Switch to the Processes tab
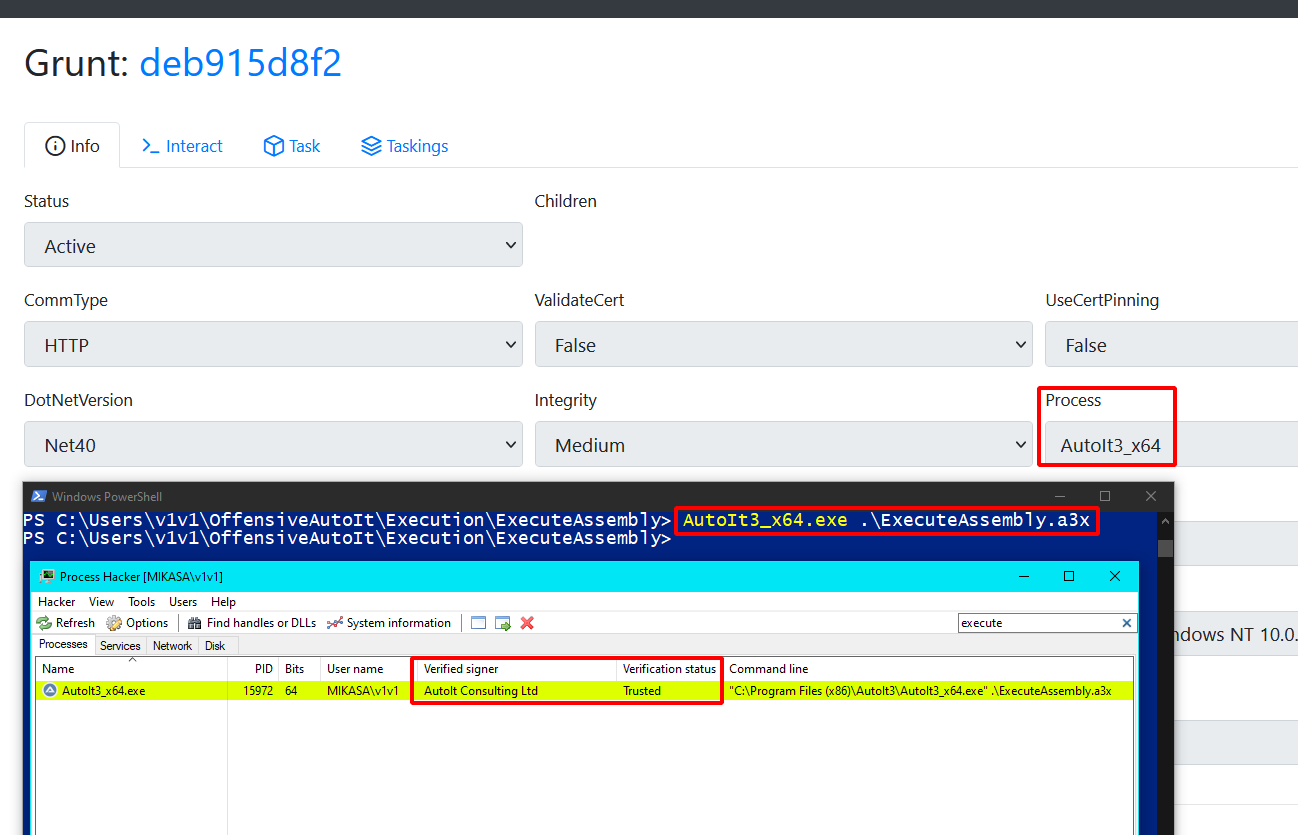This screenshot has width=1298, height=835. [64, 645]
